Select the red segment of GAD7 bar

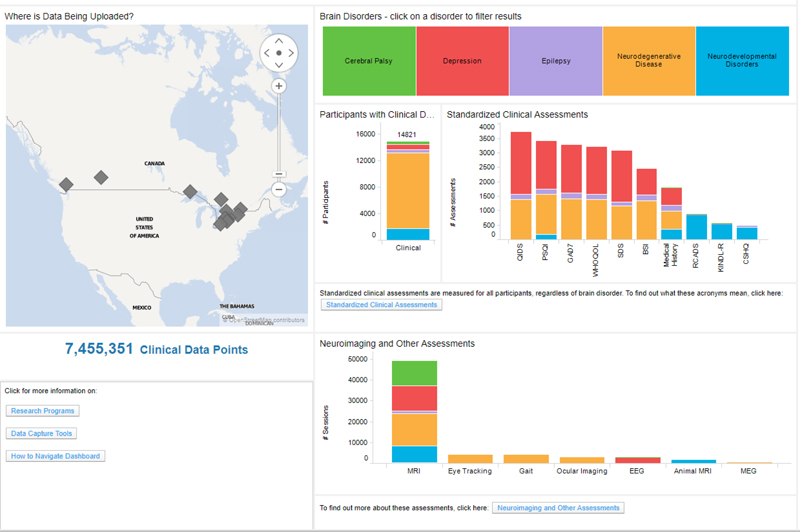[x=571, y=169]
